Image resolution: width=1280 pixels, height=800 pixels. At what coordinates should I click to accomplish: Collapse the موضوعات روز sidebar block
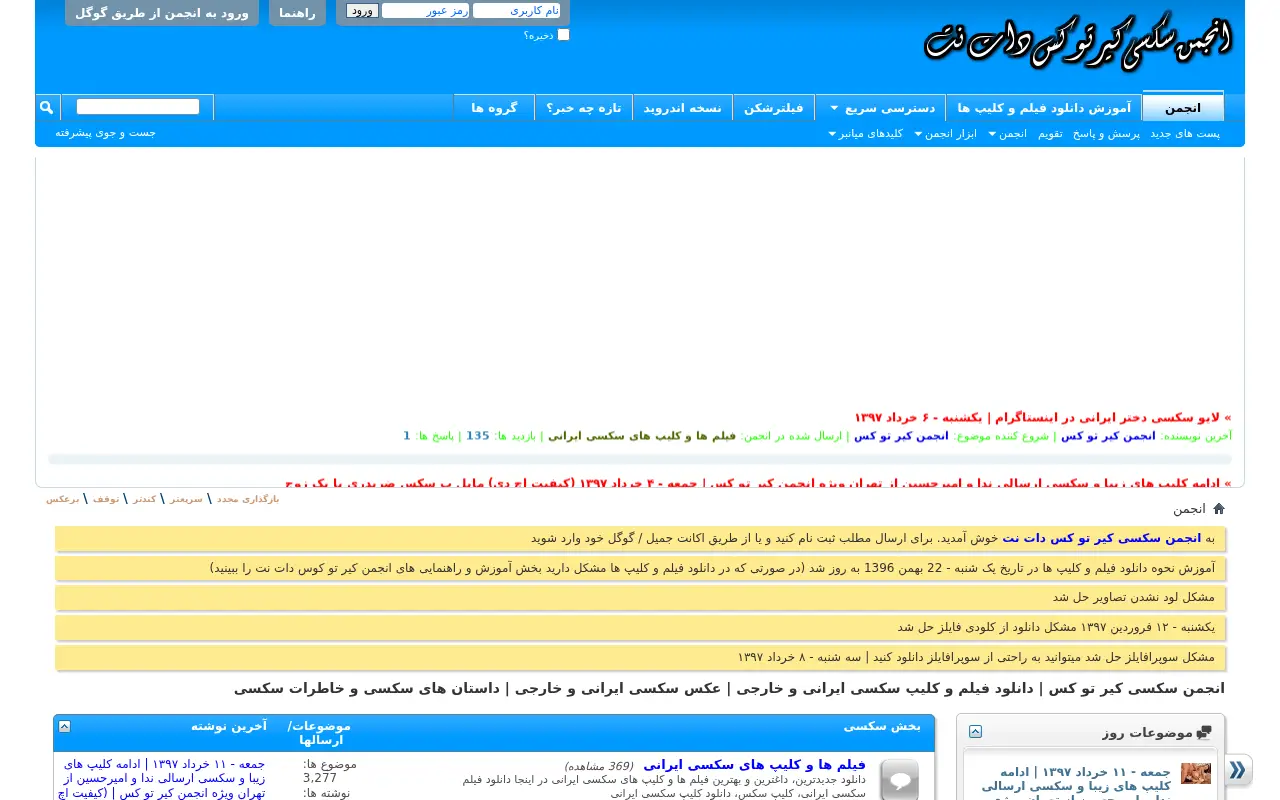975,732
